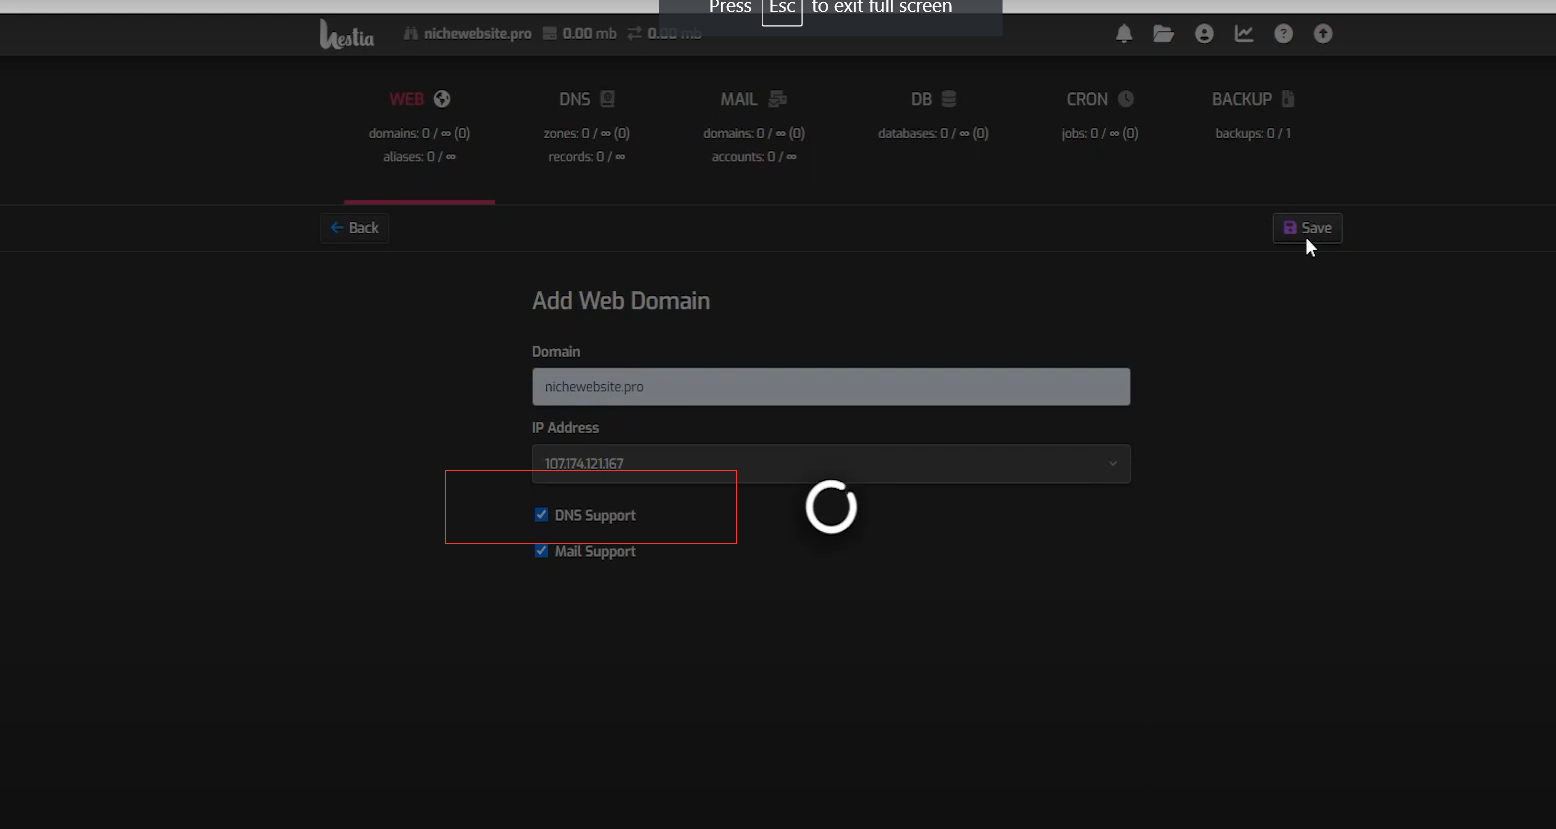Go to the CRON jobs tab
This screenshot has height=829, width=1556.
pyautogui.click(x=1099, y=100)
